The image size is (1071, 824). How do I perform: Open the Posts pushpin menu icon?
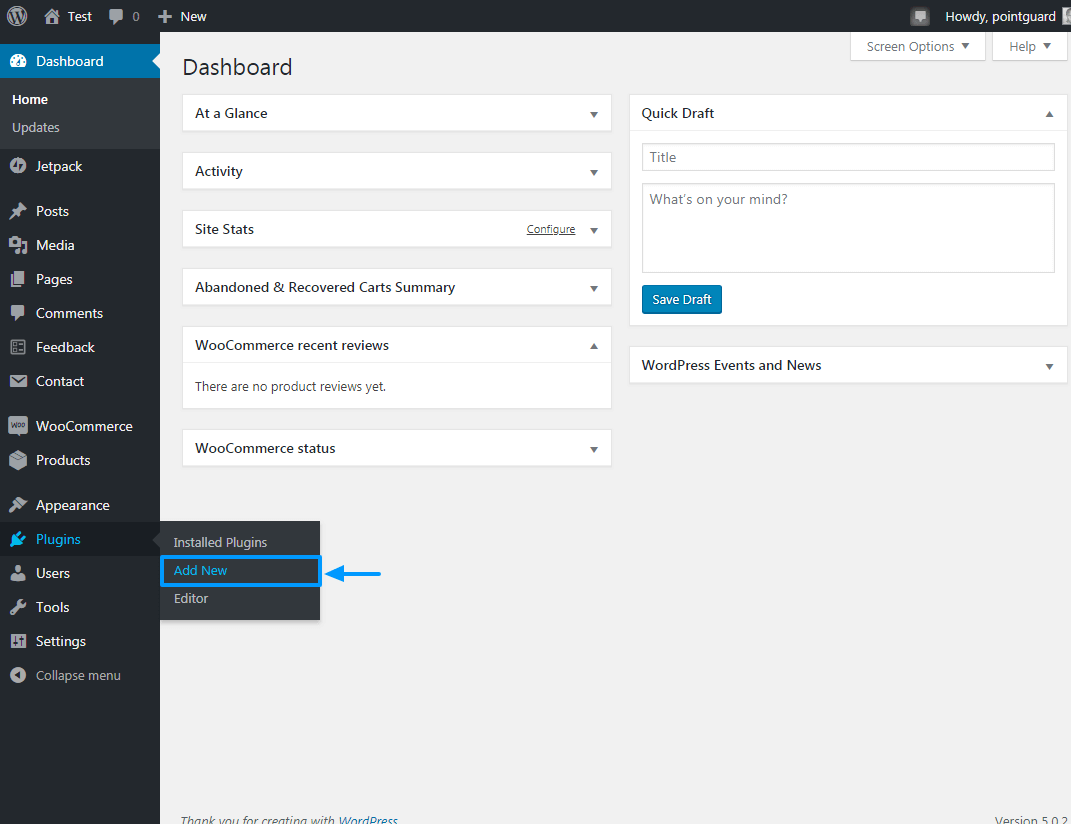tap(18, 211)
